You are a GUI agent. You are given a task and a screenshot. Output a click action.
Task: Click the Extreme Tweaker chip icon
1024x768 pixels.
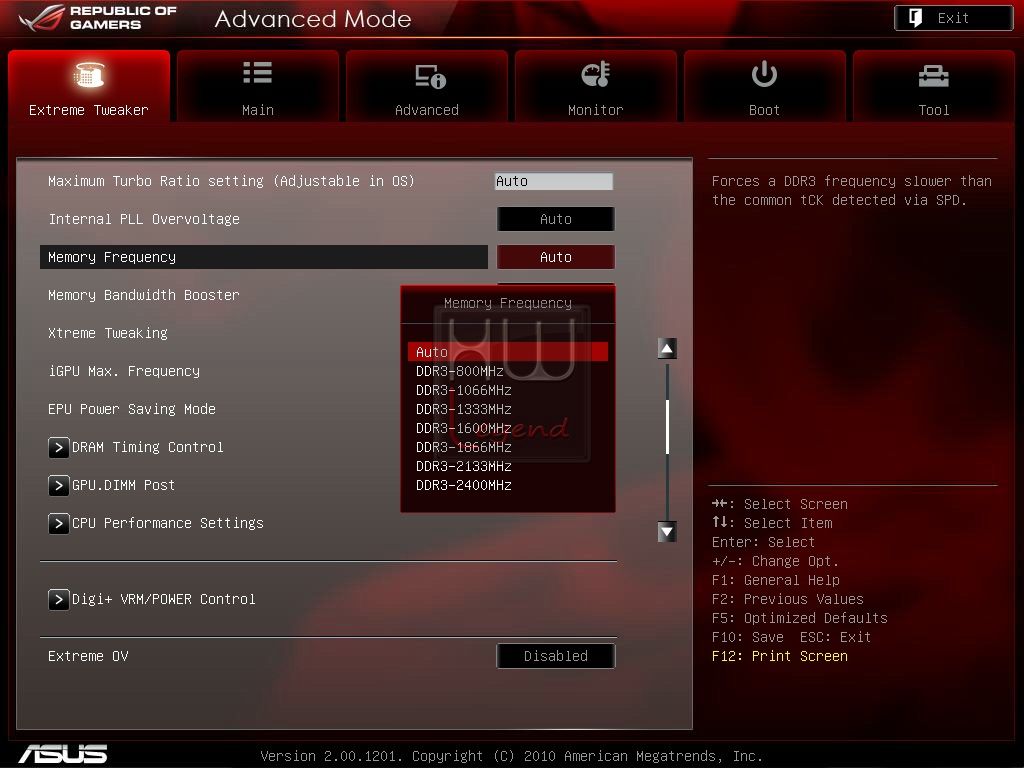(89, 74)
